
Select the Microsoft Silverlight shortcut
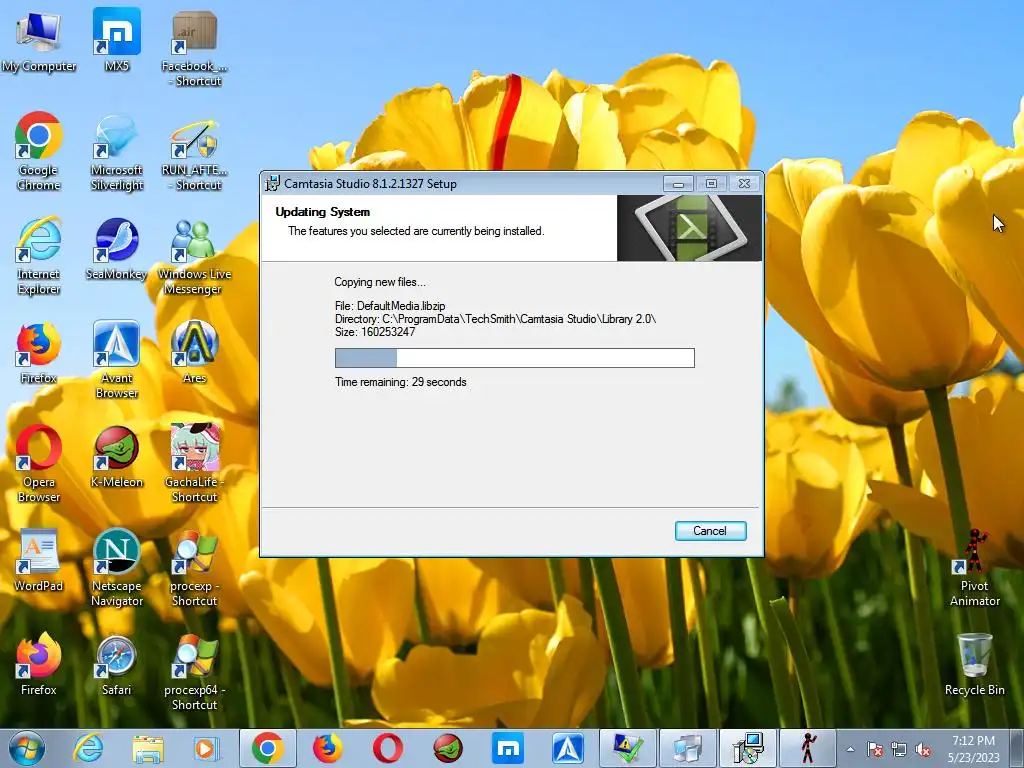tap(116, 152)
